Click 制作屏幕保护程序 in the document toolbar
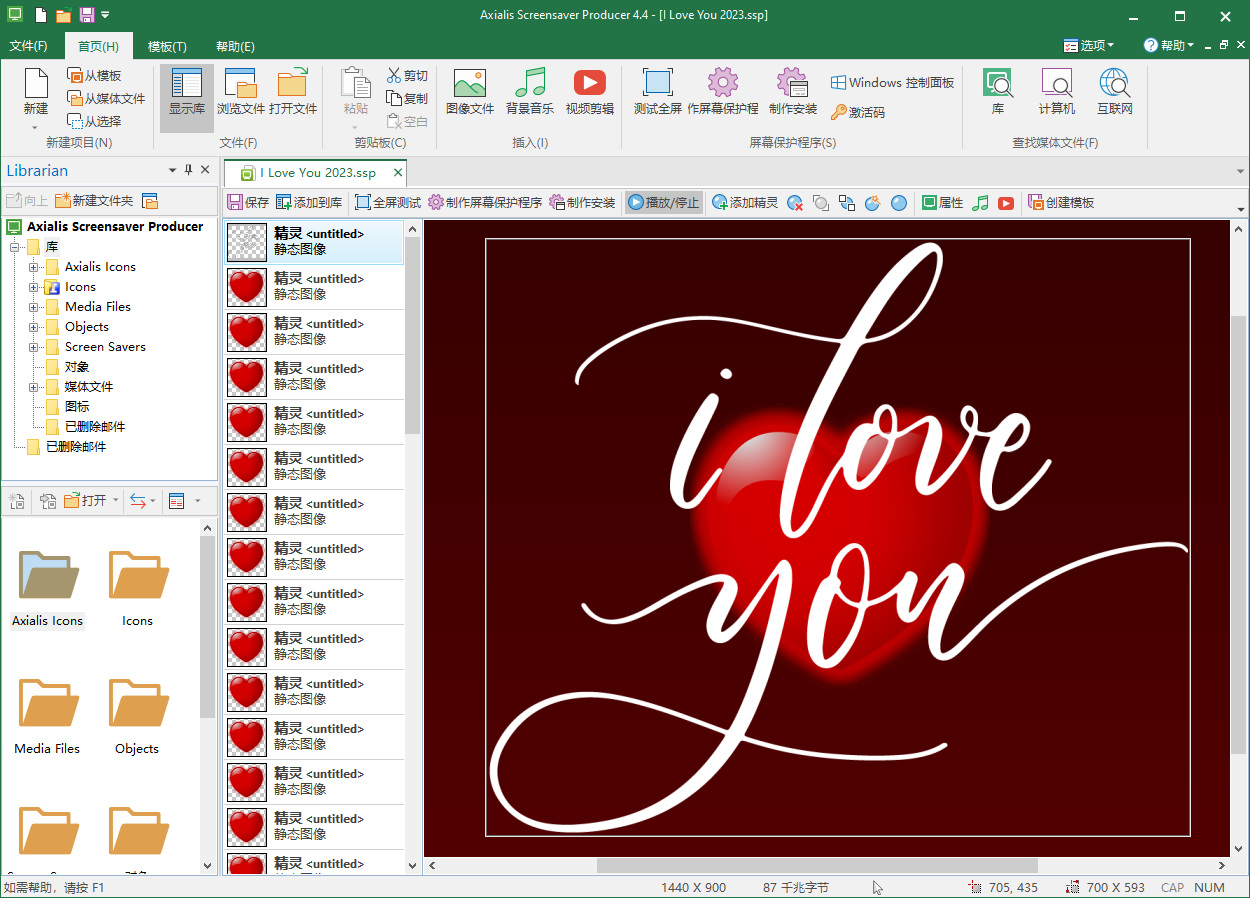 pyautogui.click(x=485, y=202)
